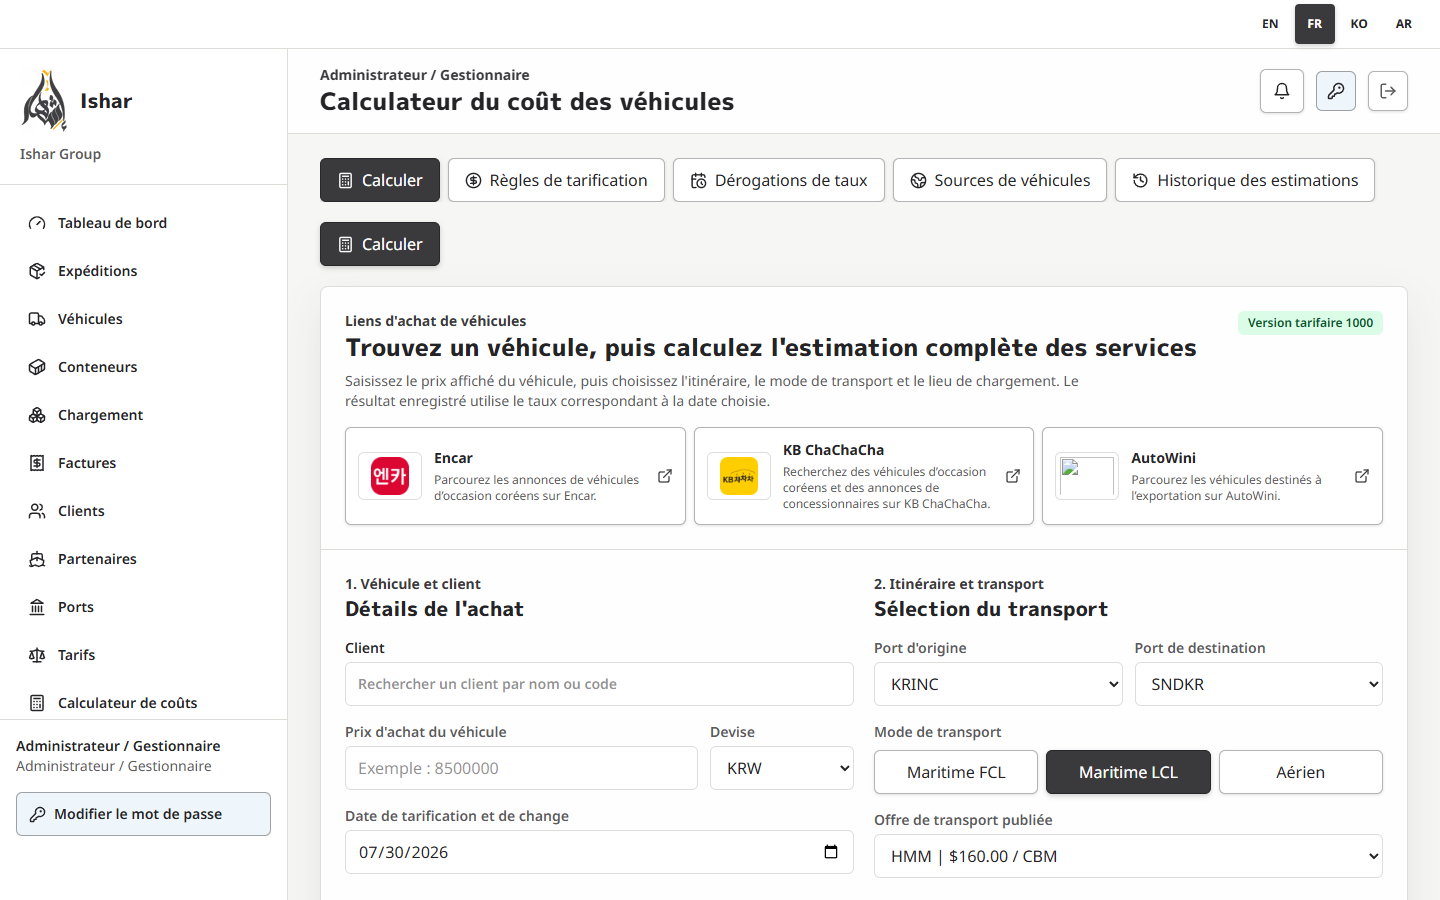
Task: Go to the Tarifs page
Action: (x=143, y=655)
